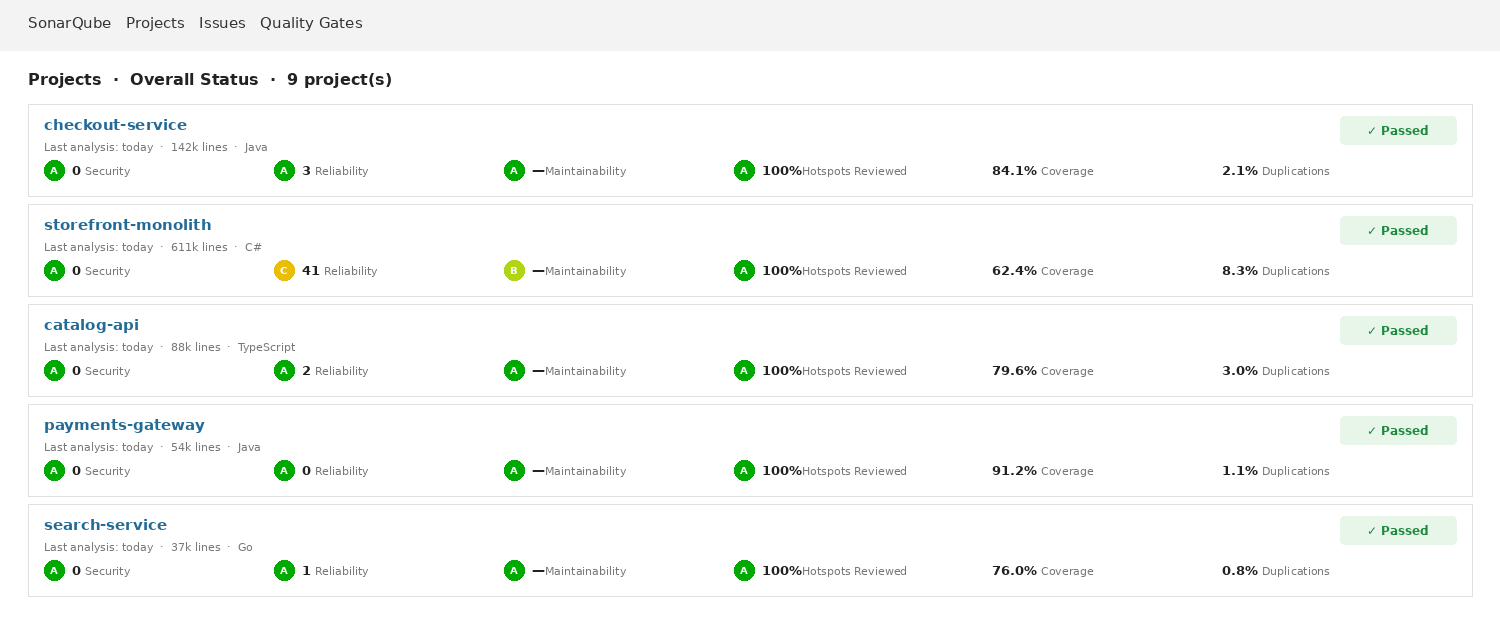The image size is (1500, 620).
Task: Click Maintainability B badge for storefront-monolith
Action: click(514, 271)
